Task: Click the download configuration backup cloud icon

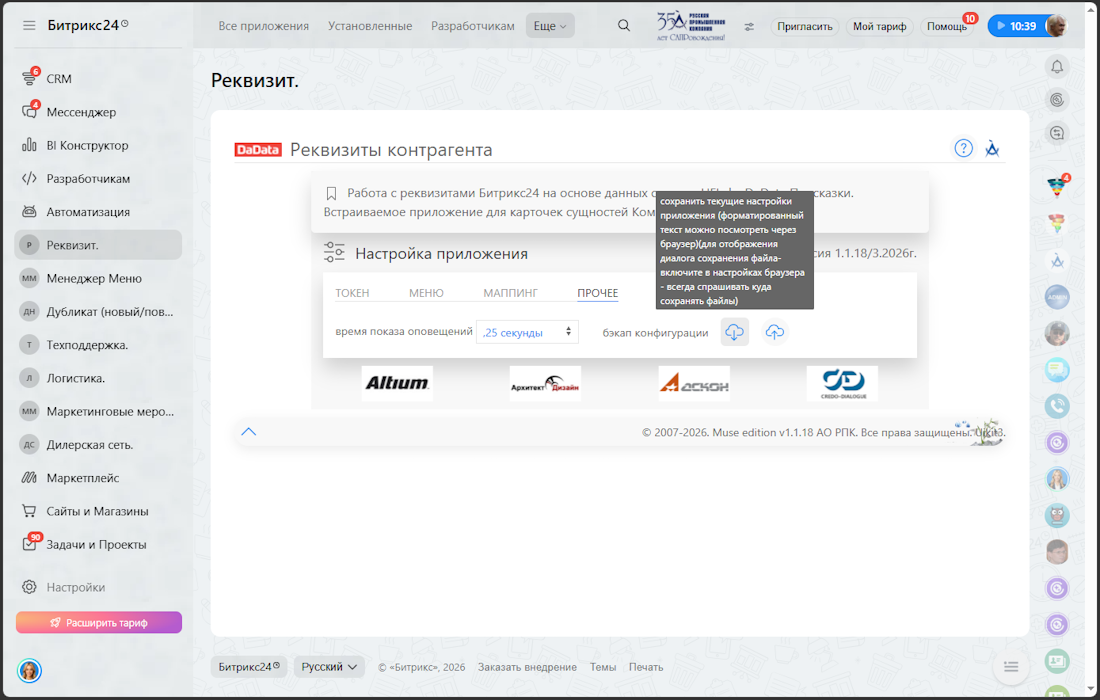Action: pyautogui.click(x=735, y=332)
